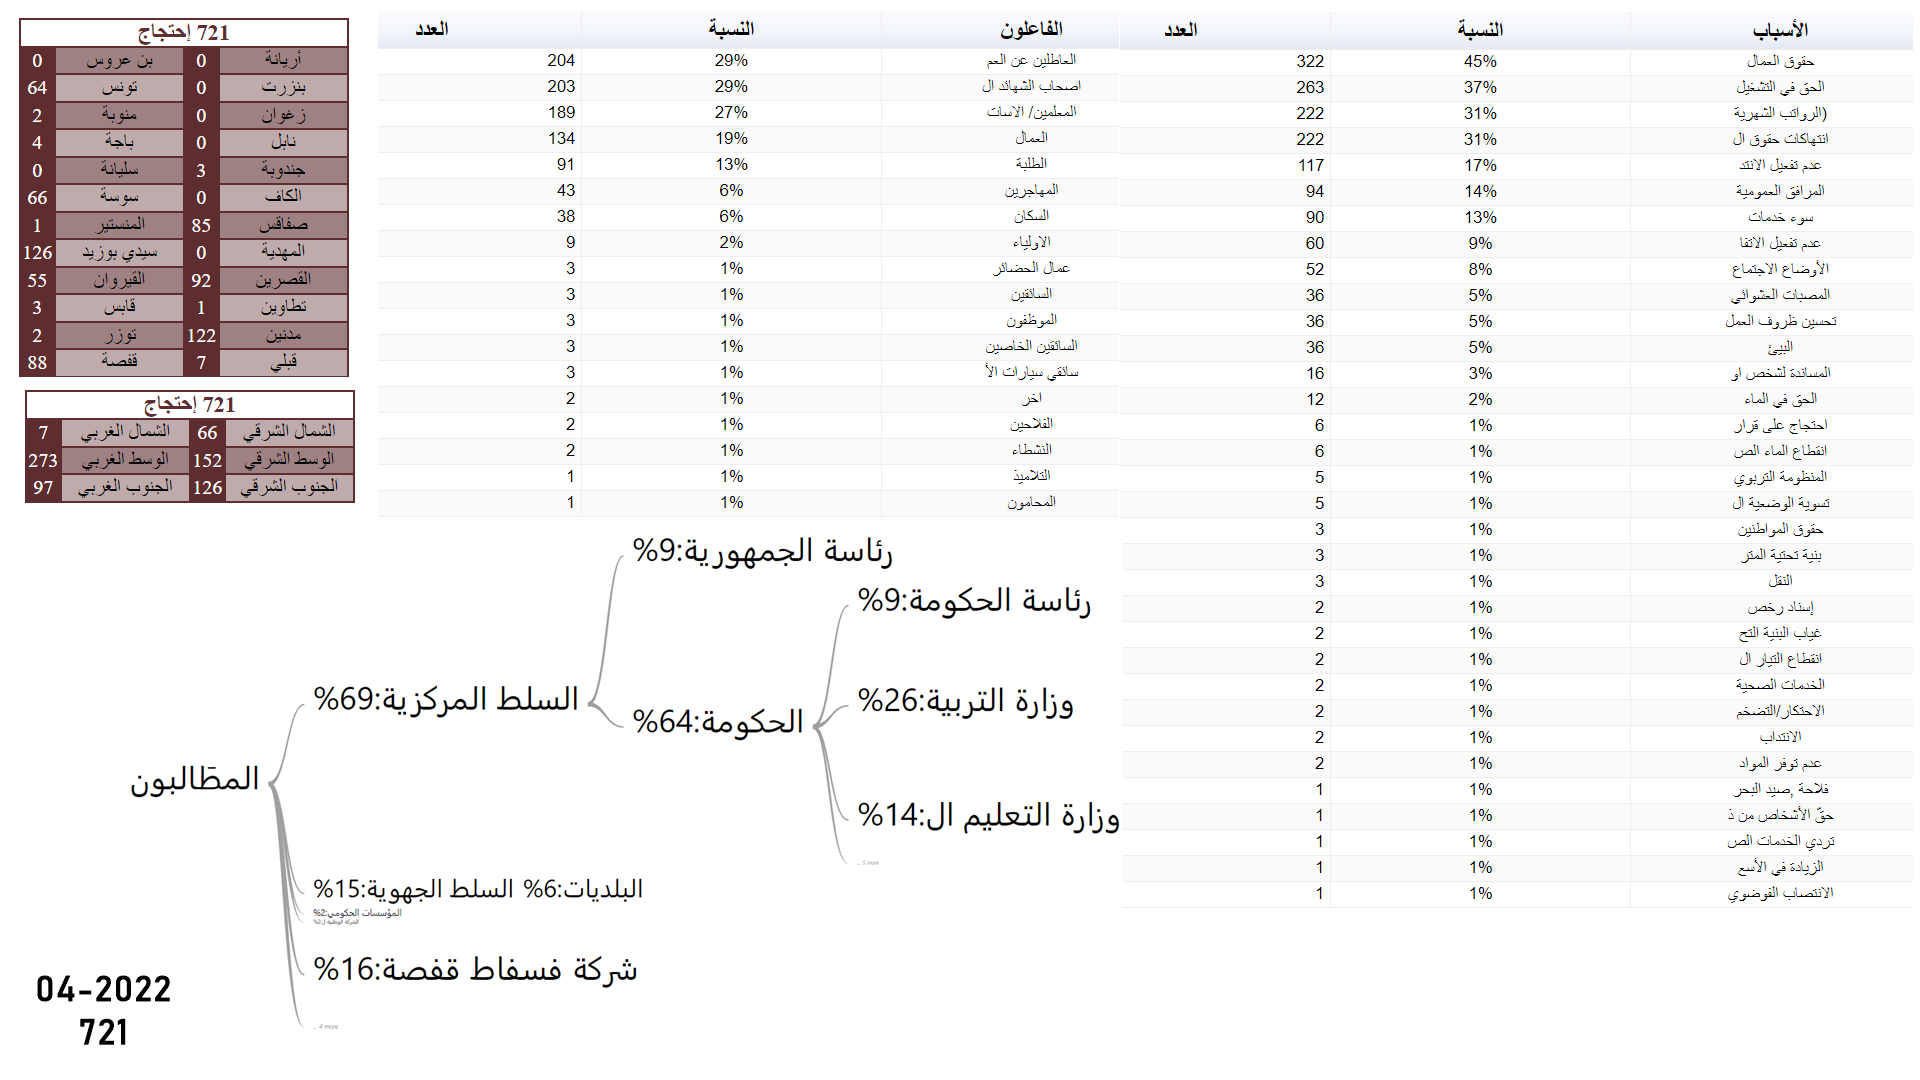Select the الحكومة 64% branch
Image resolution: width=1920 pixels, height=1080 pixels.
tap(718, 721)
